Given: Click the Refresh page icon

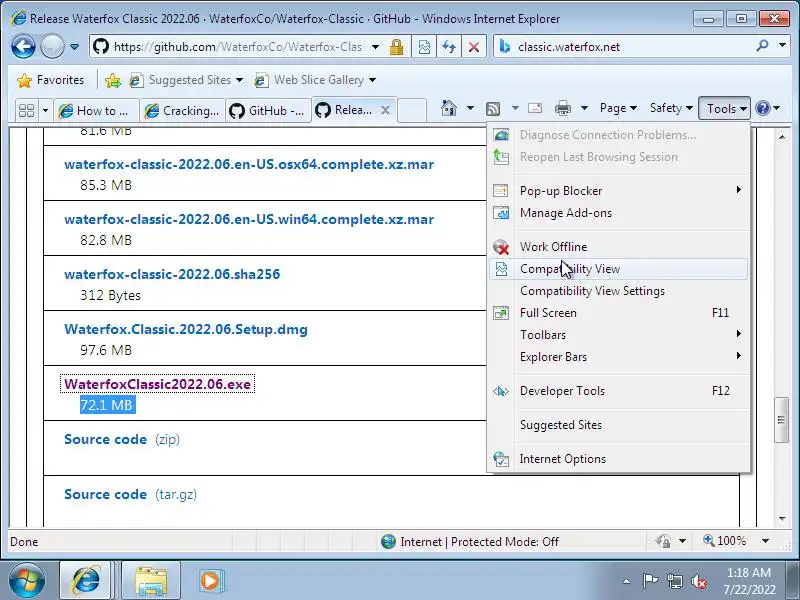Looking at the screenshot, I should 448,47.
